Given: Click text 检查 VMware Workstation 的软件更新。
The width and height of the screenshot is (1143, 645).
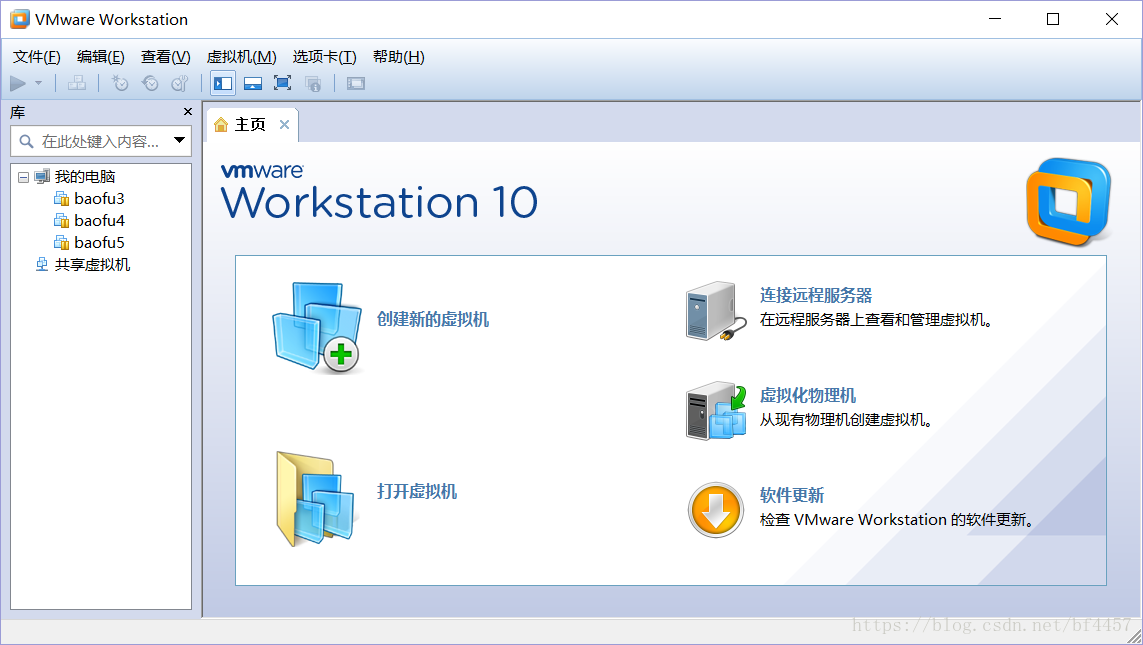Looking at the screenshot, I should [897, 520].
